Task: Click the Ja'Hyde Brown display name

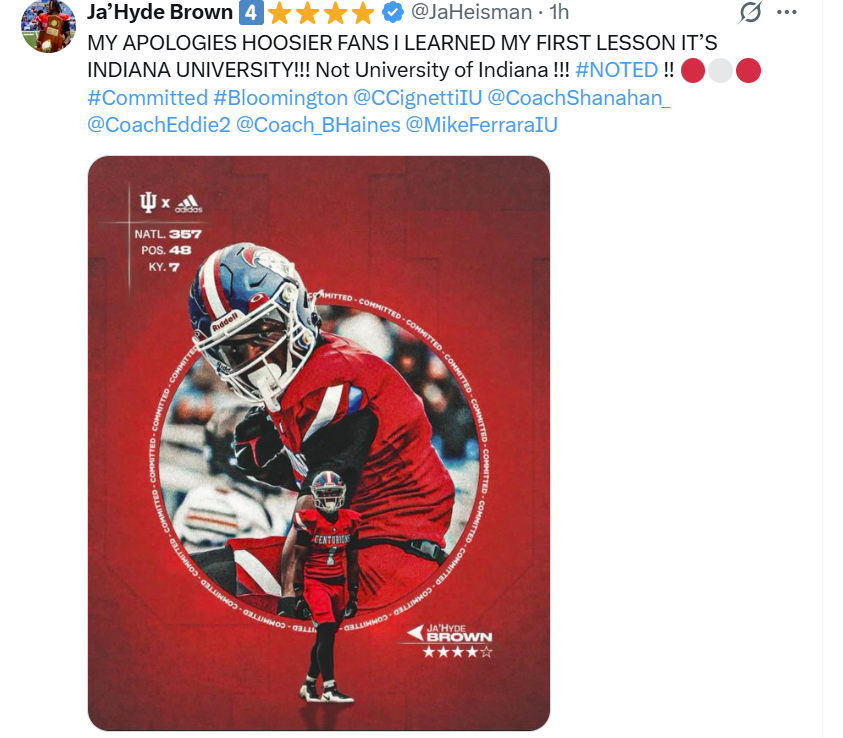Action: point(160,12)
